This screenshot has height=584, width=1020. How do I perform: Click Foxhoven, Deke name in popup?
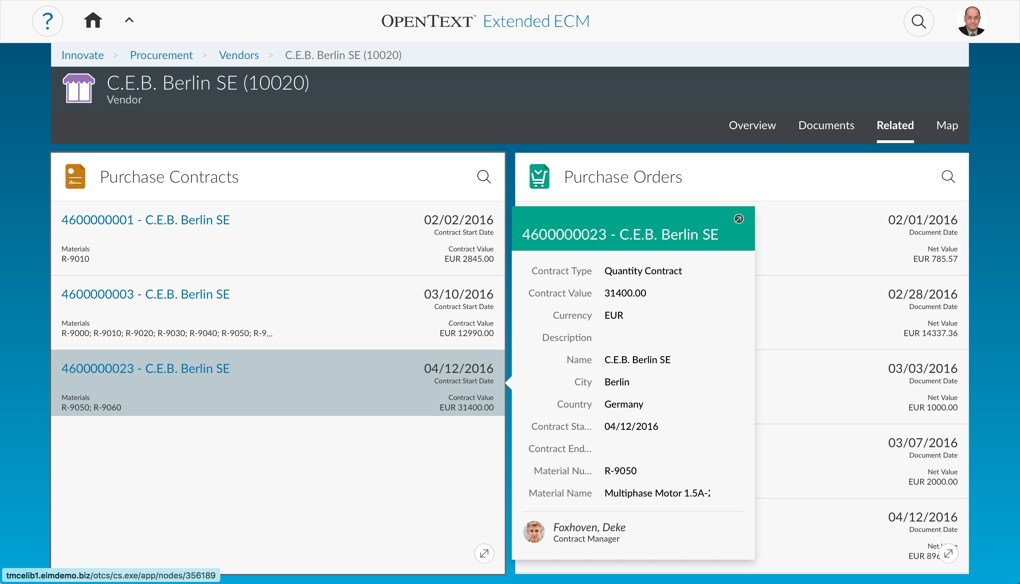coord(589,527)
